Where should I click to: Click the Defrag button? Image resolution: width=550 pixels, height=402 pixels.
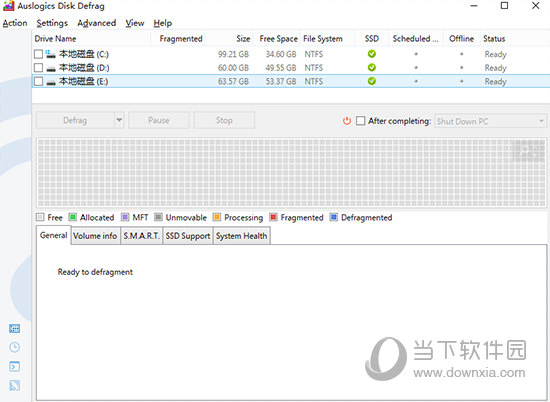[x=75, y=120]
